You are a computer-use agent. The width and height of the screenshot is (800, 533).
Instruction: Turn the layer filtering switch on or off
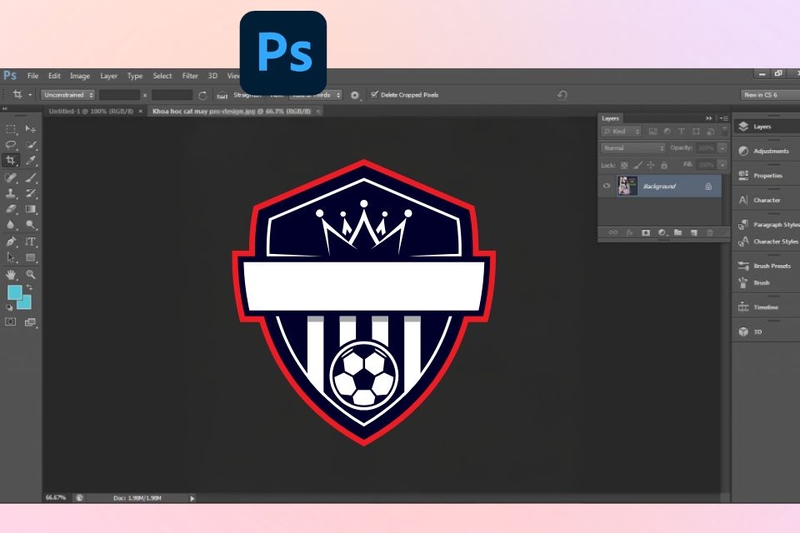[724, 131]
